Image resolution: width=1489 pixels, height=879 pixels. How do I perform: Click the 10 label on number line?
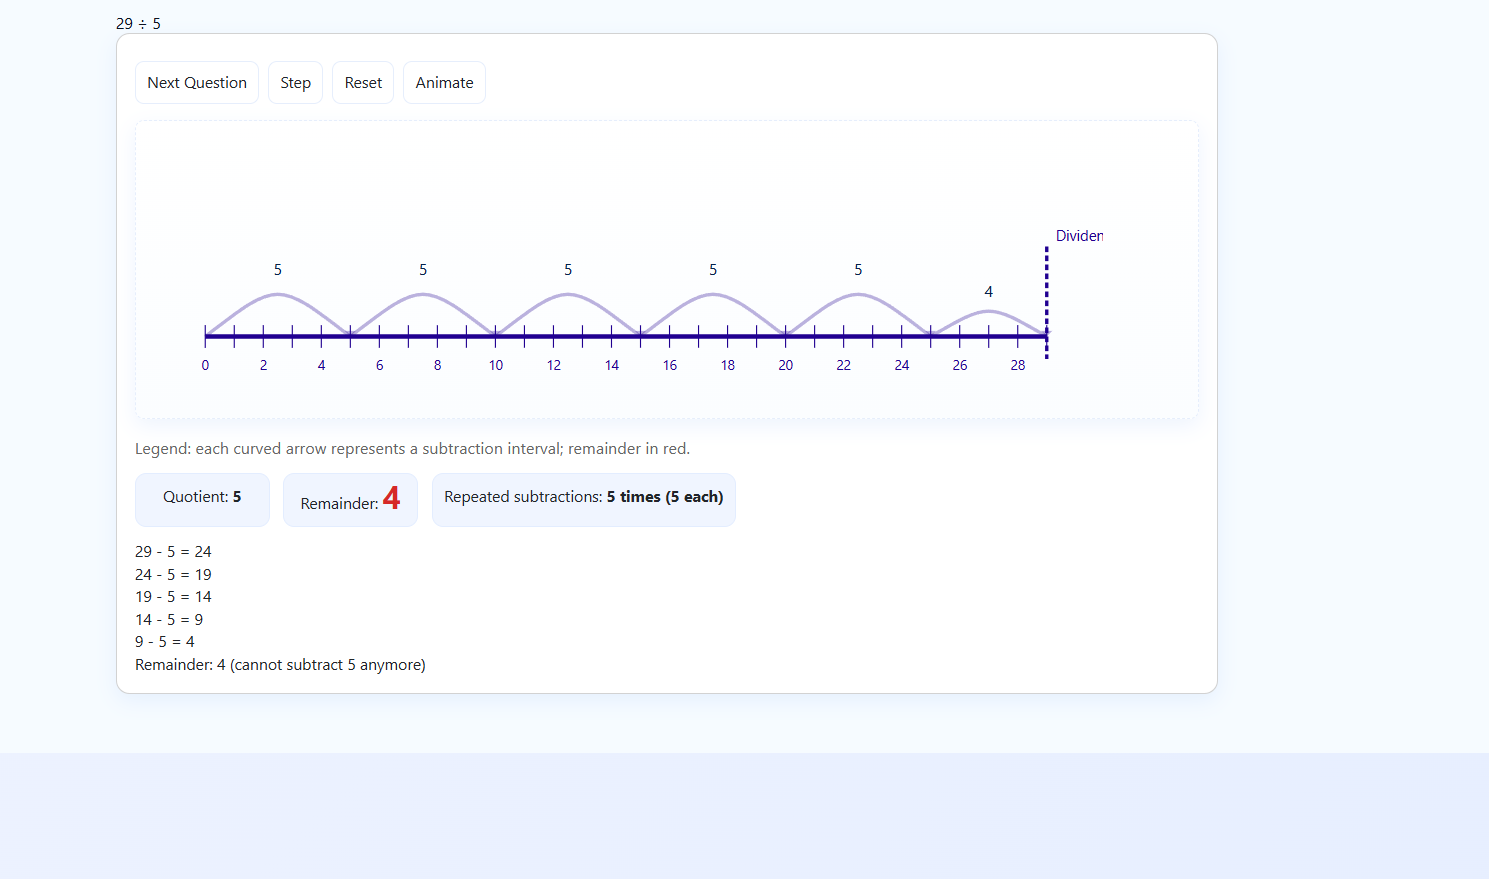pyautogui.click(x=496, y=366)
